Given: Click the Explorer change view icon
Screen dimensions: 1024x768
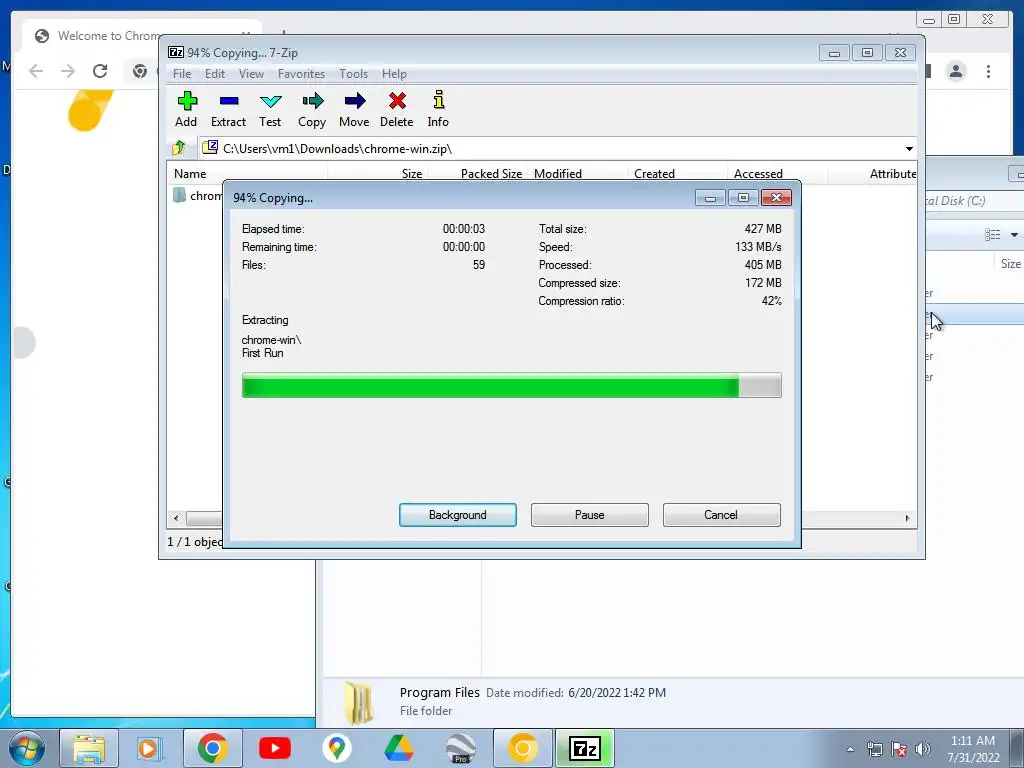Looking at the screenshot, I should coord(993,234).
